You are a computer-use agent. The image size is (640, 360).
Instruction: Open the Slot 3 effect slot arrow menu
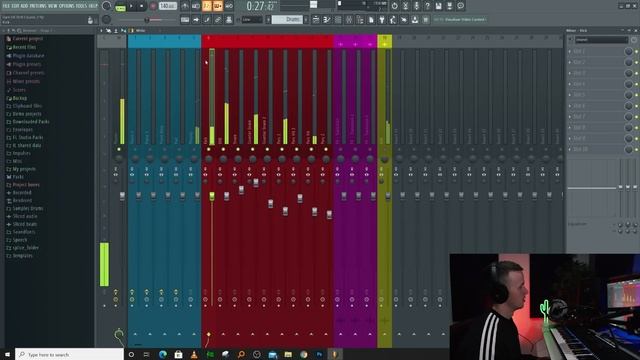(x=570, y=73)
